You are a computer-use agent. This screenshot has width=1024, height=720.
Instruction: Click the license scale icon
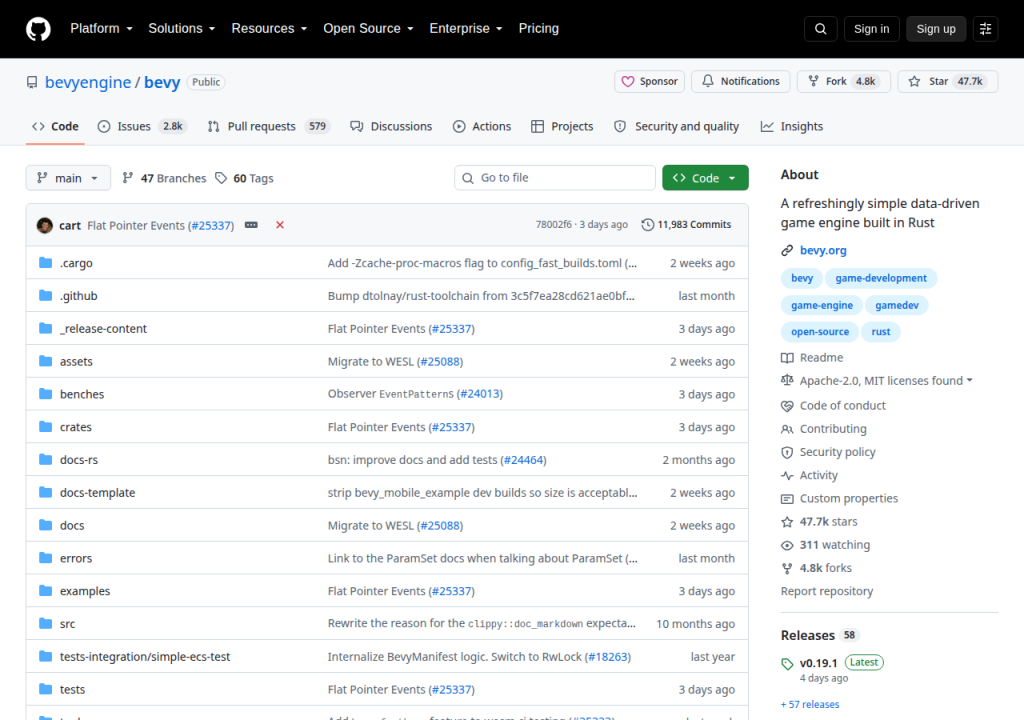click(787, 380)
